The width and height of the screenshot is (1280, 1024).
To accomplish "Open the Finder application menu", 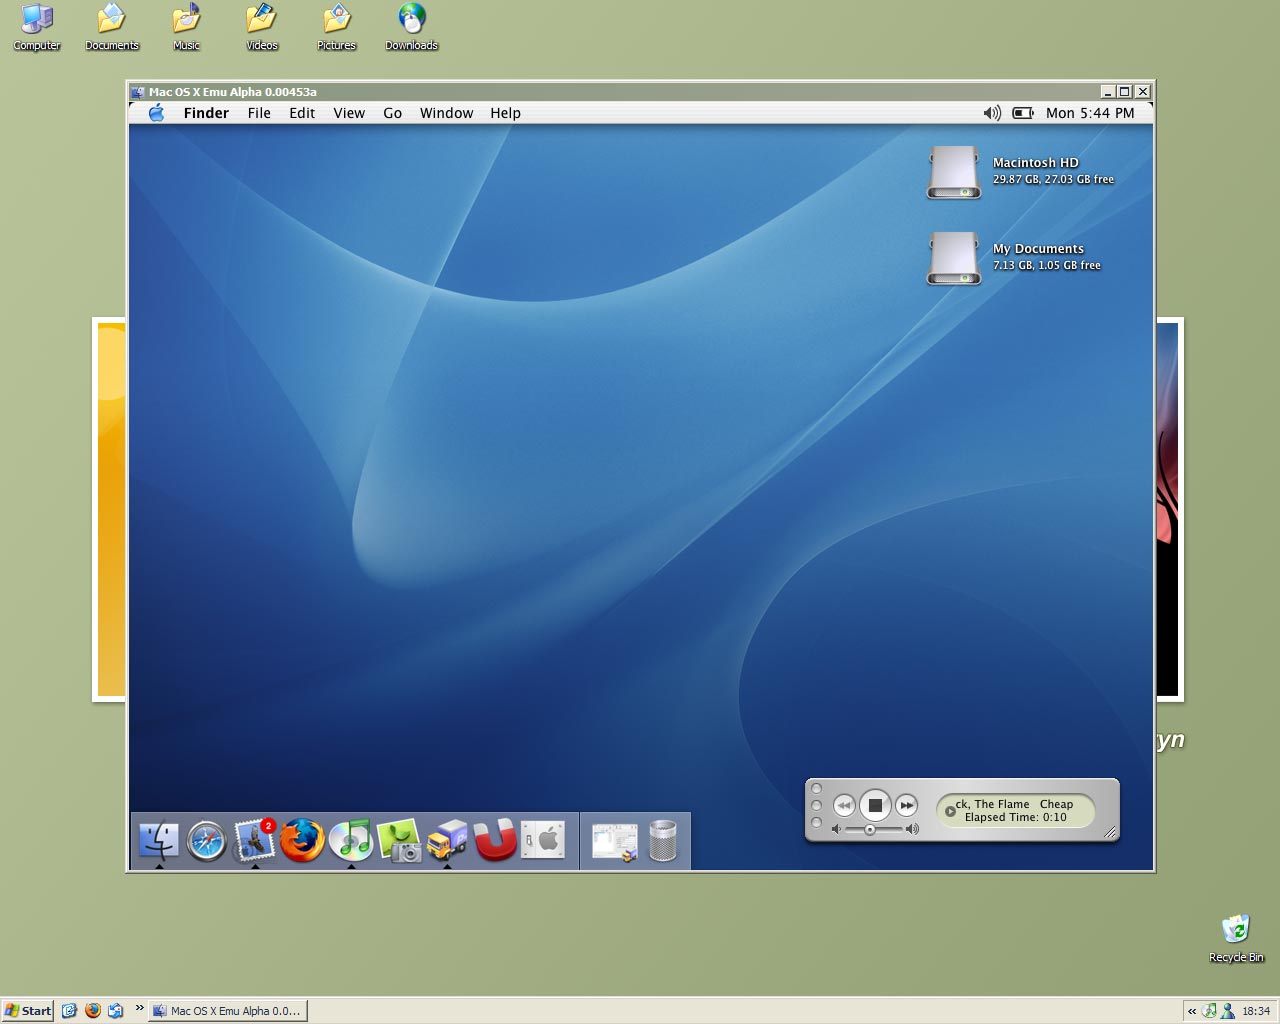I will click(x=206, y=113).
